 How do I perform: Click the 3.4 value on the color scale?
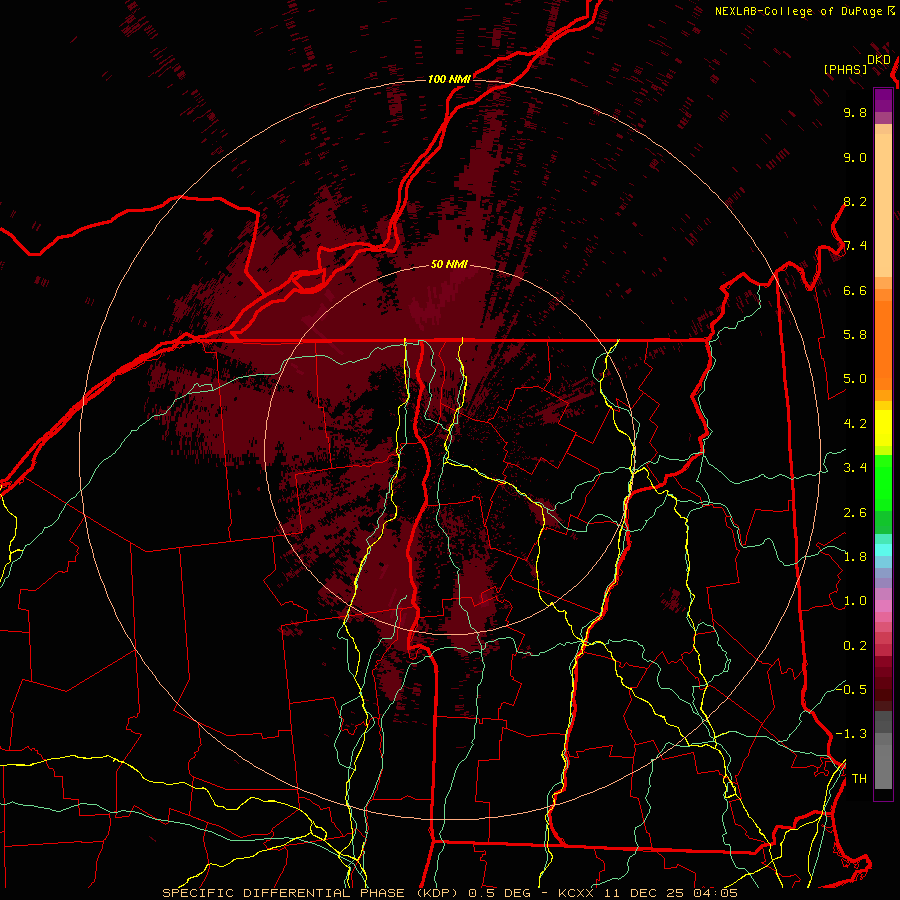coord(855,468)
